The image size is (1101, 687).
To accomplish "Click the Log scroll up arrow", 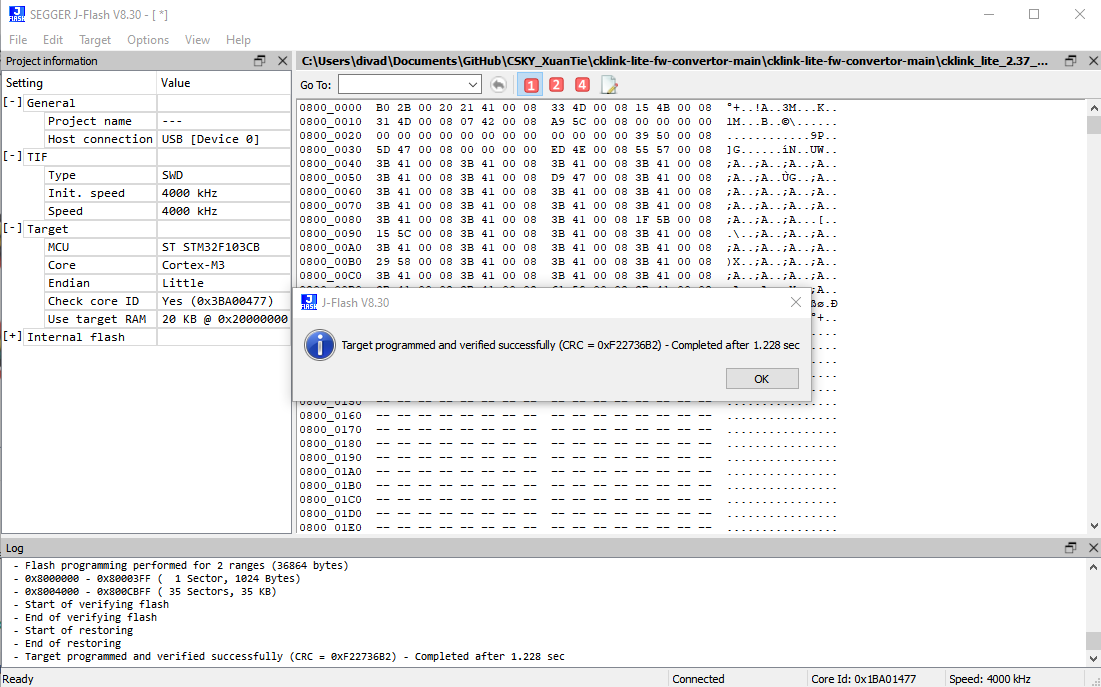I will 1093,566.
